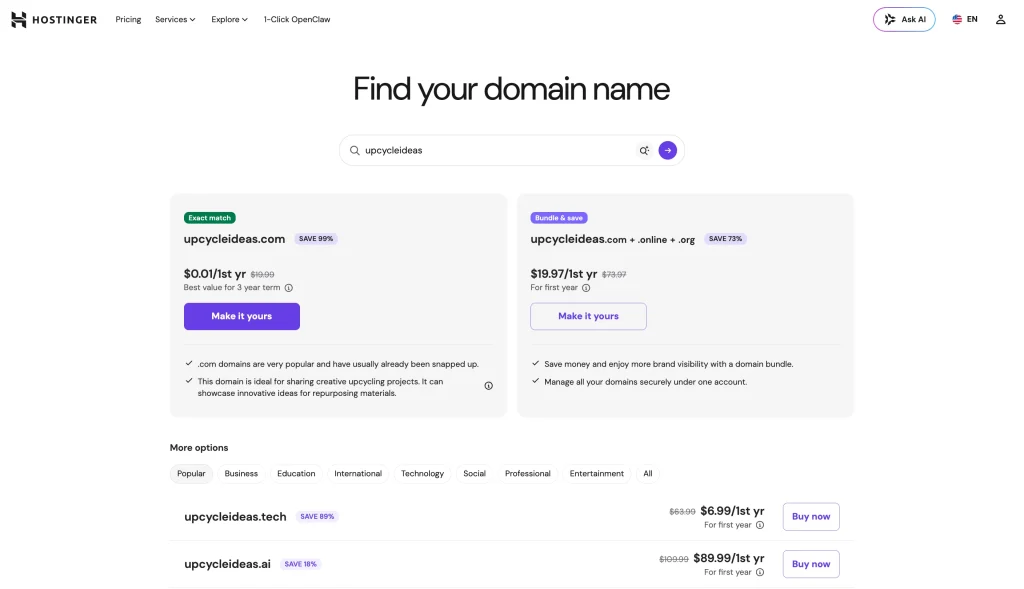
Task: Click the $89.99/1st yr price
Action: click(729, 558)
